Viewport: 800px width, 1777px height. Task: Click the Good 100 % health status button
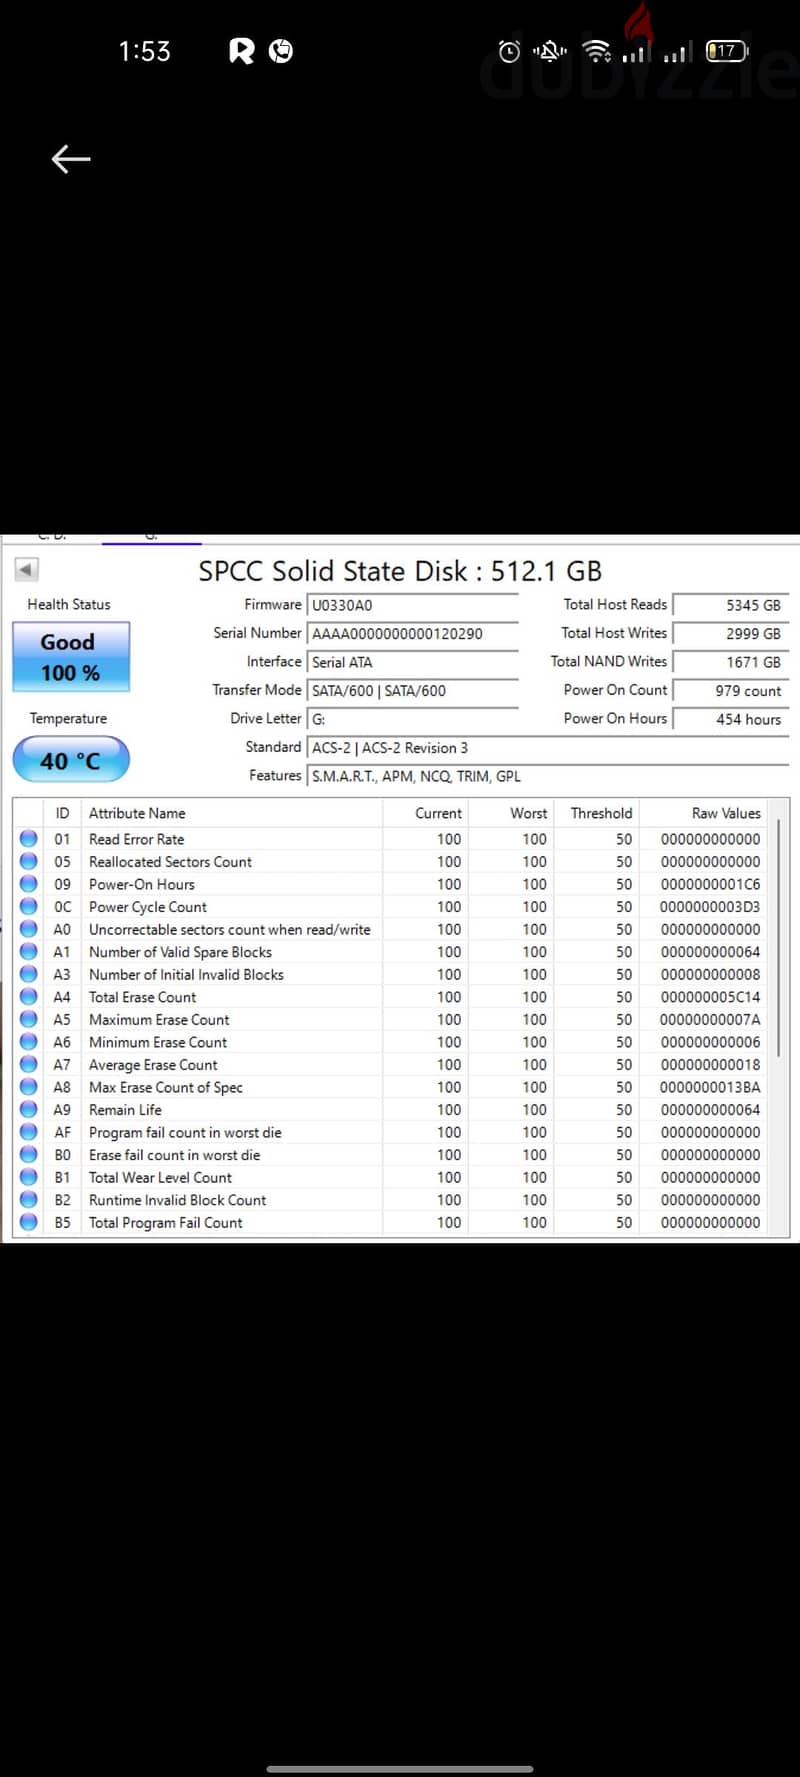click(71, 657)
